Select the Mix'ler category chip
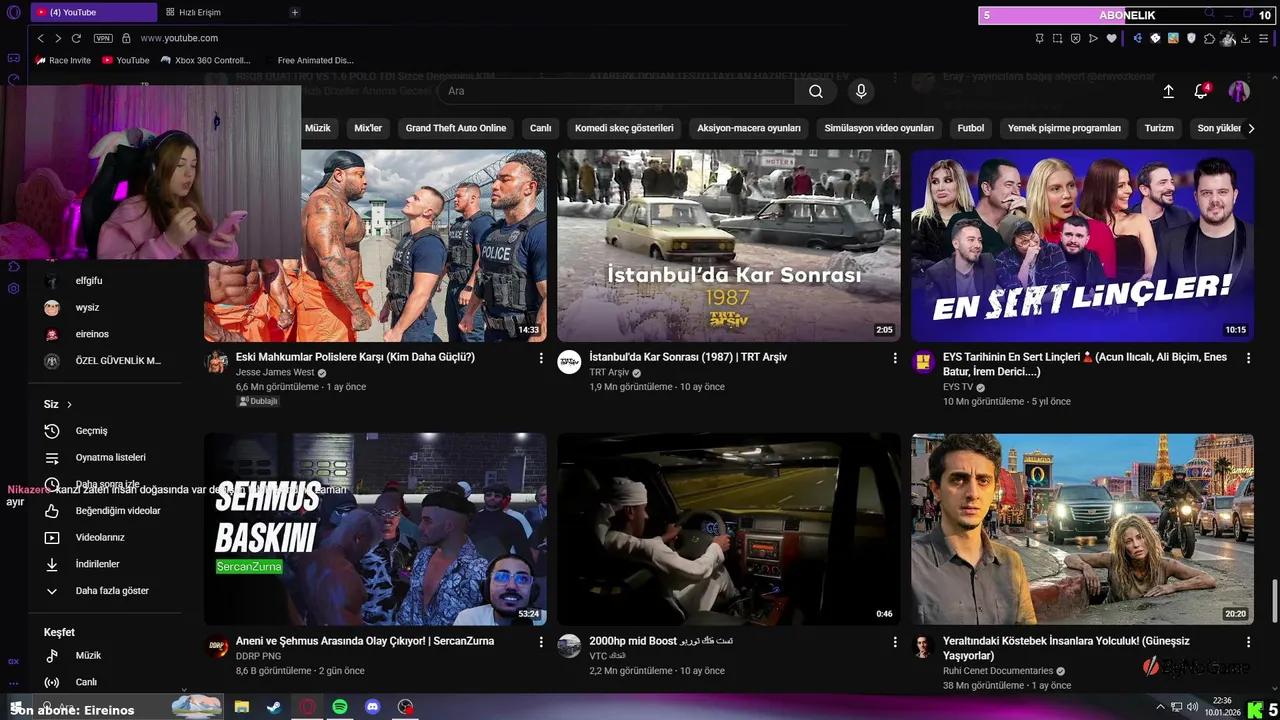 pyautogui.click(x=368, y=128)
